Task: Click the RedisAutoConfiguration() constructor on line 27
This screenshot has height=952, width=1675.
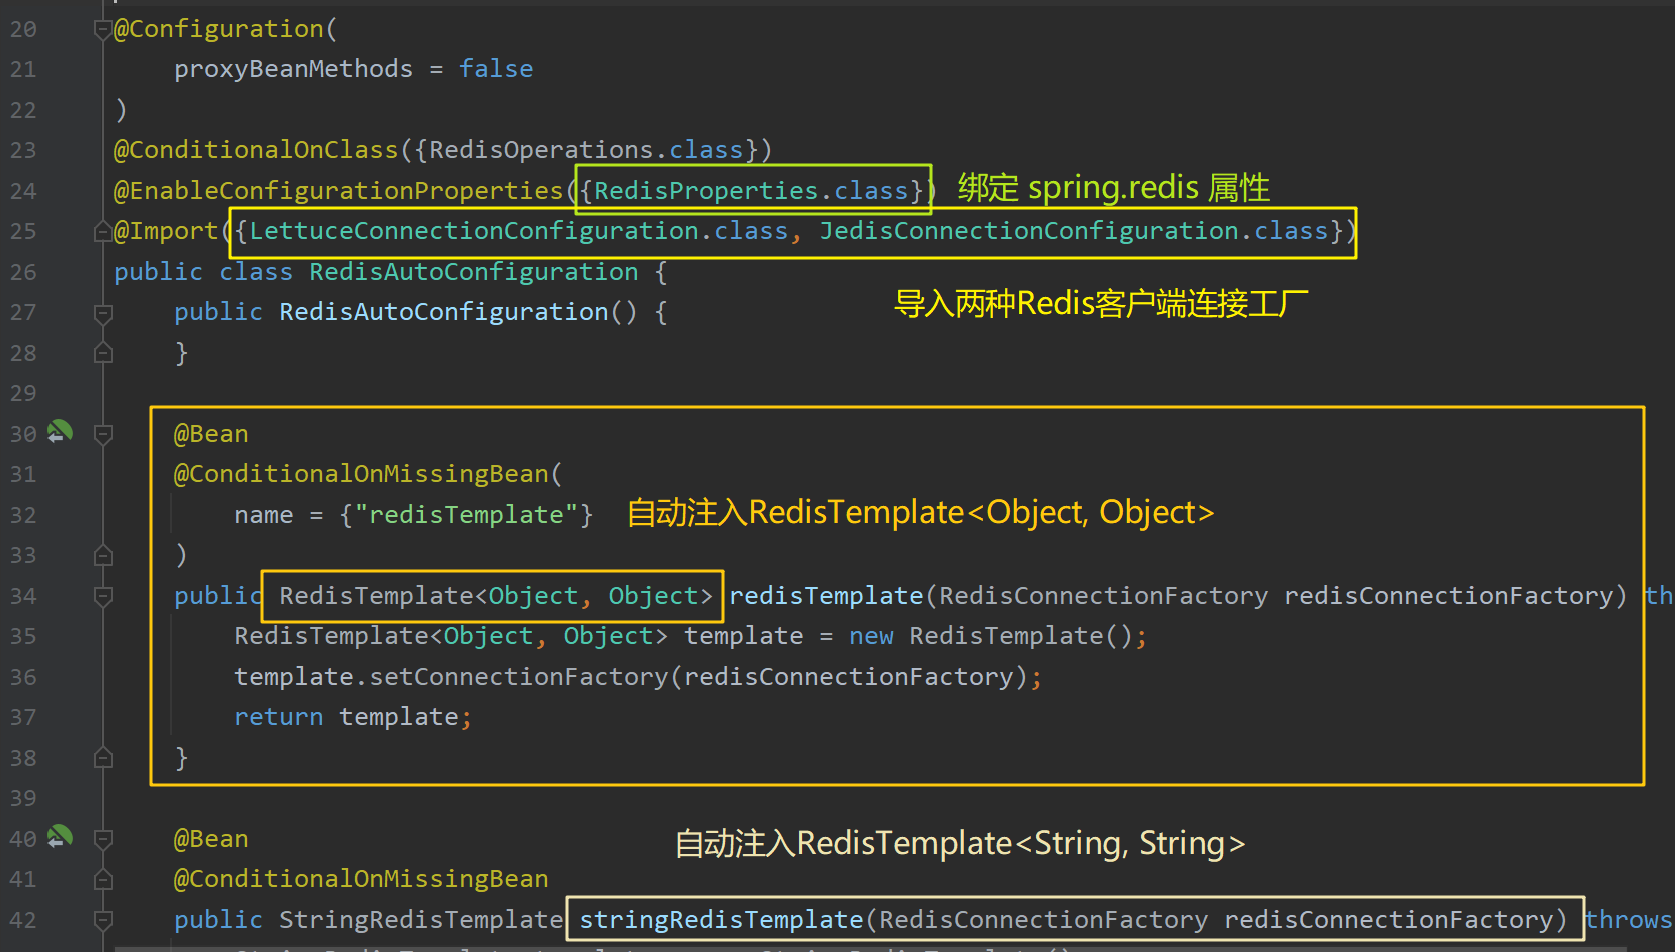Action: click(458, 312)
